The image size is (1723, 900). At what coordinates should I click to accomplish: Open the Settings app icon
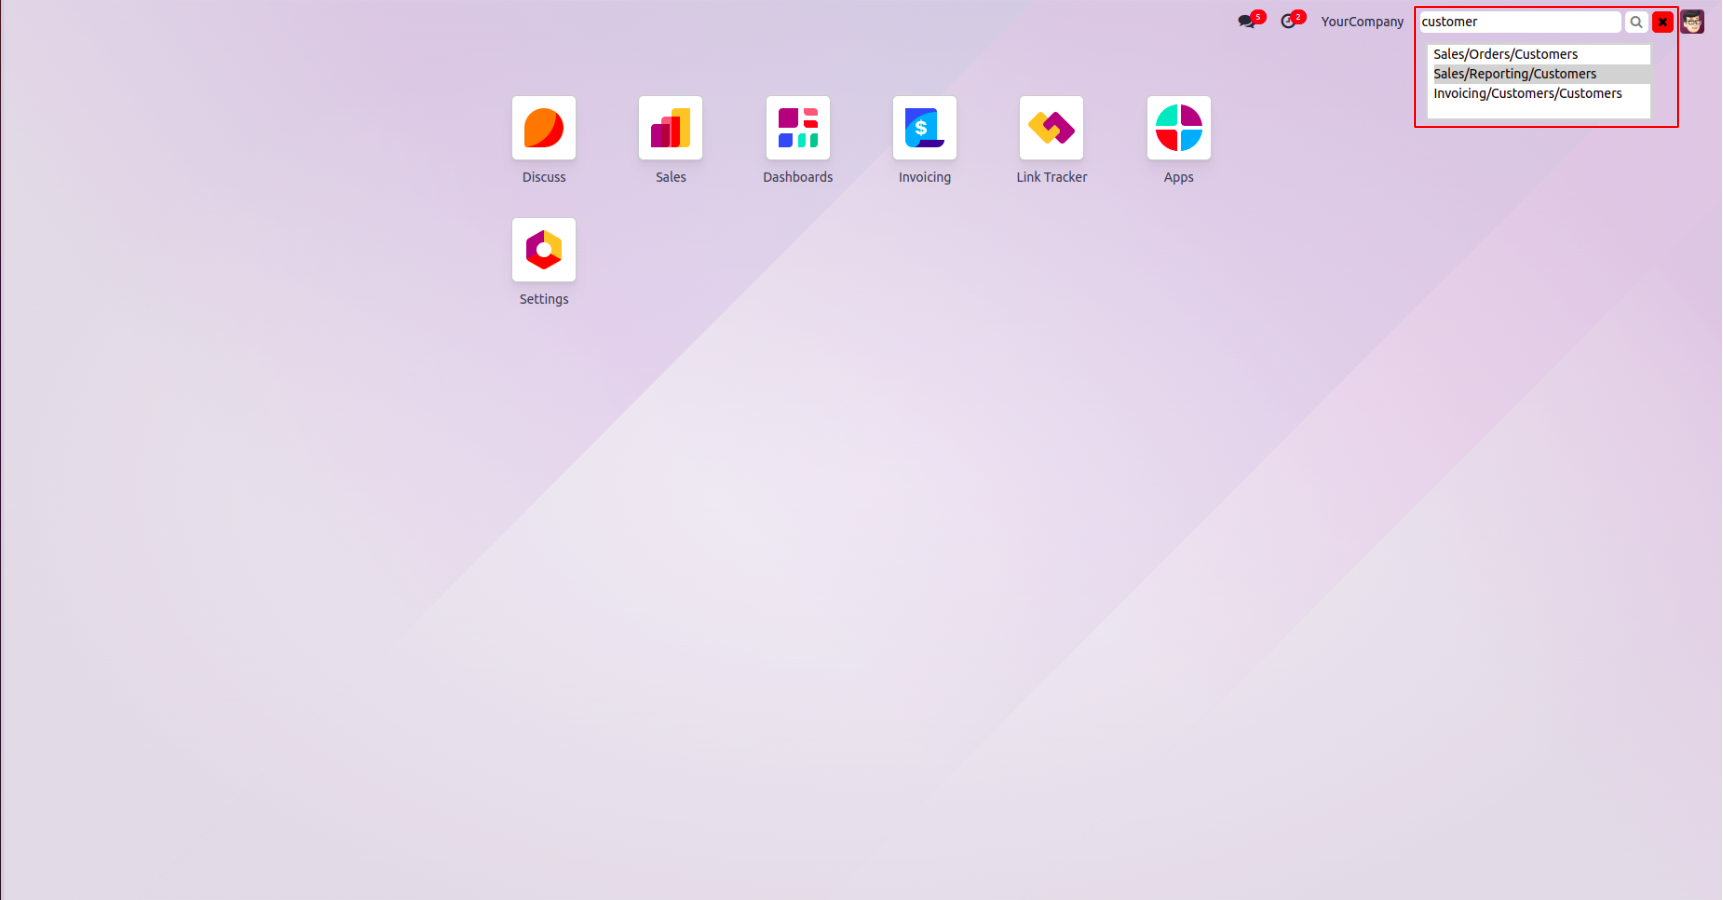(x=543, y=250)
